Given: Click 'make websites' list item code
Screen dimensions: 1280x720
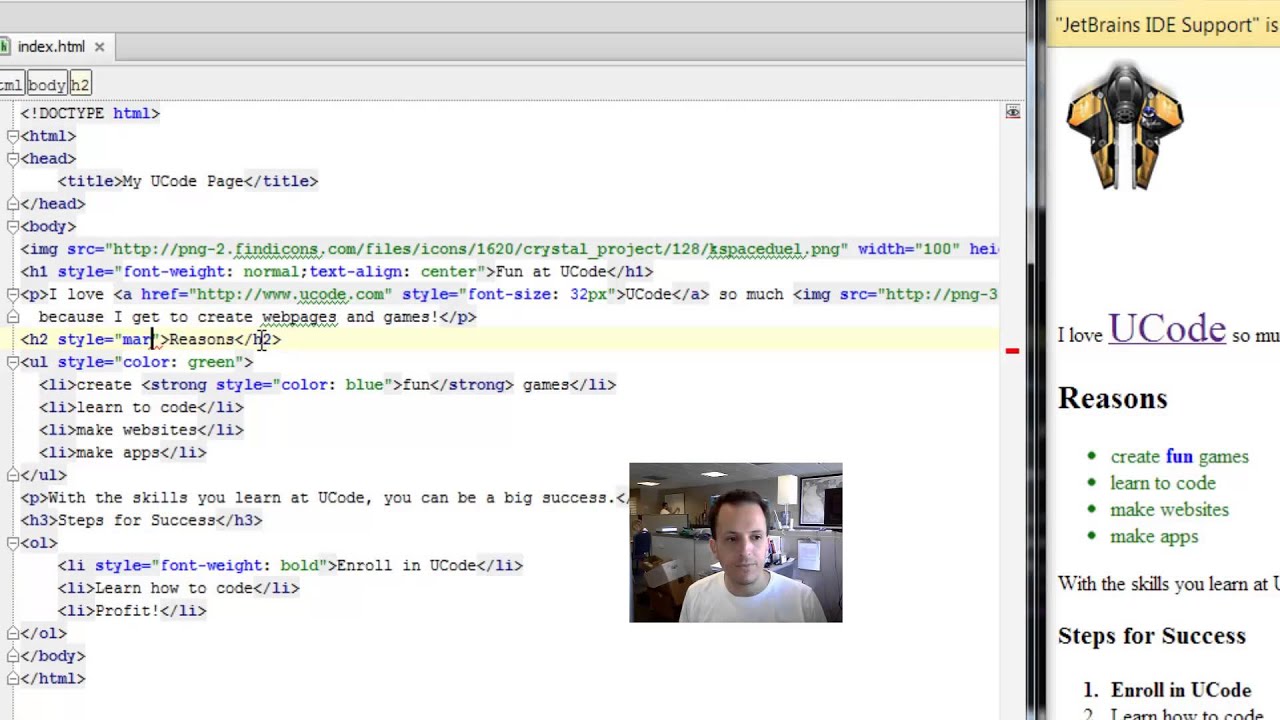Looking at the screenshot, I should 136,430.
